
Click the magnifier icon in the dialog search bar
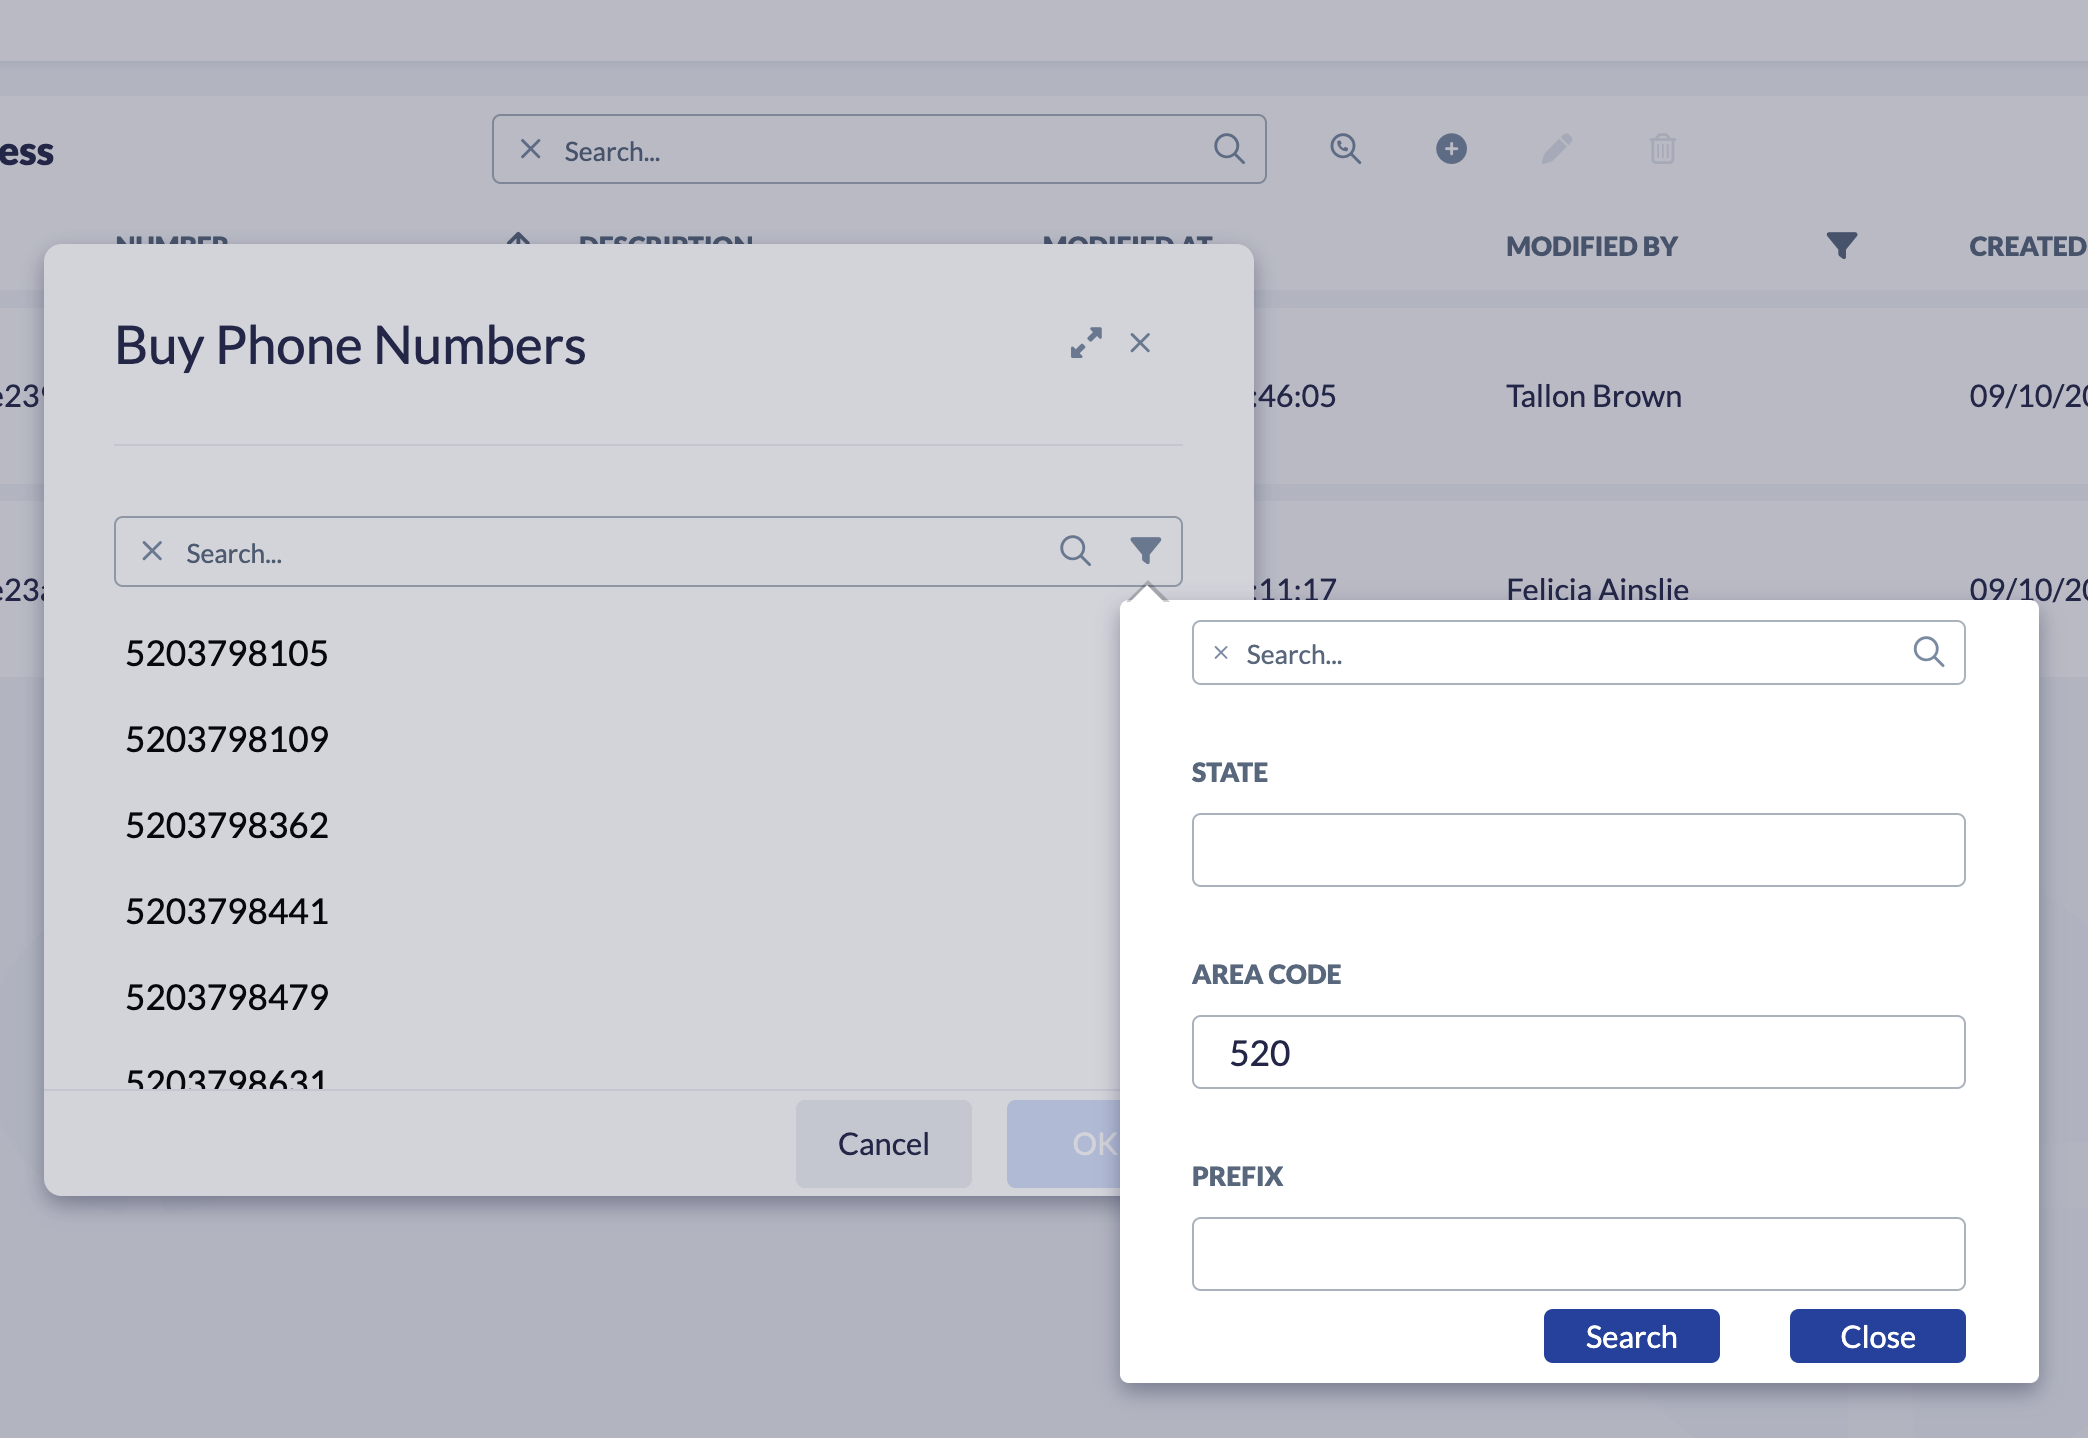(1075, 550)
